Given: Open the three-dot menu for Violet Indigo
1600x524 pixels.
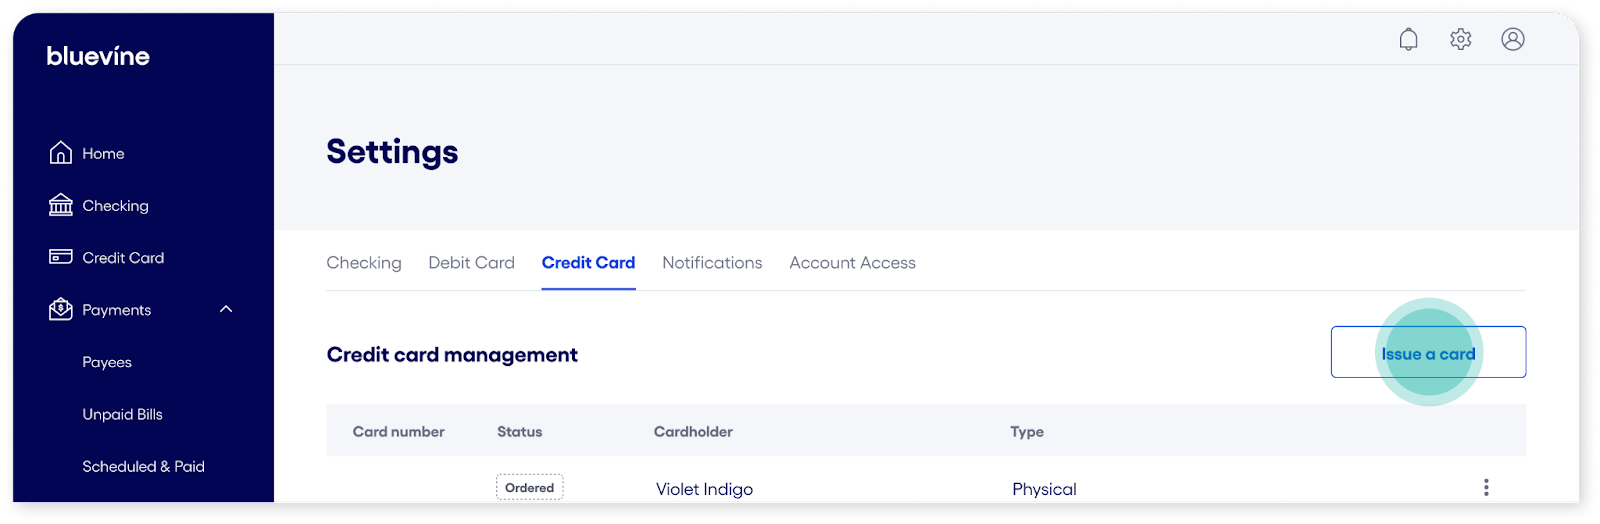Looking at the screenshot, I should pos(1486,487).
